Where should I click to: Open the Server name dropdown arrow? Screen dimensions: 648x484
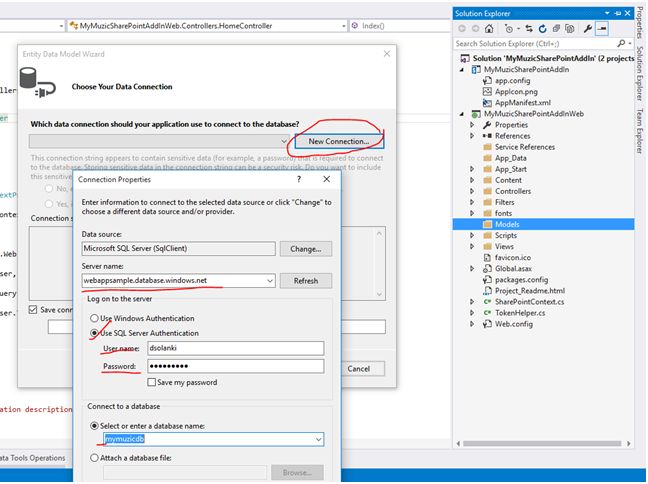269,281
